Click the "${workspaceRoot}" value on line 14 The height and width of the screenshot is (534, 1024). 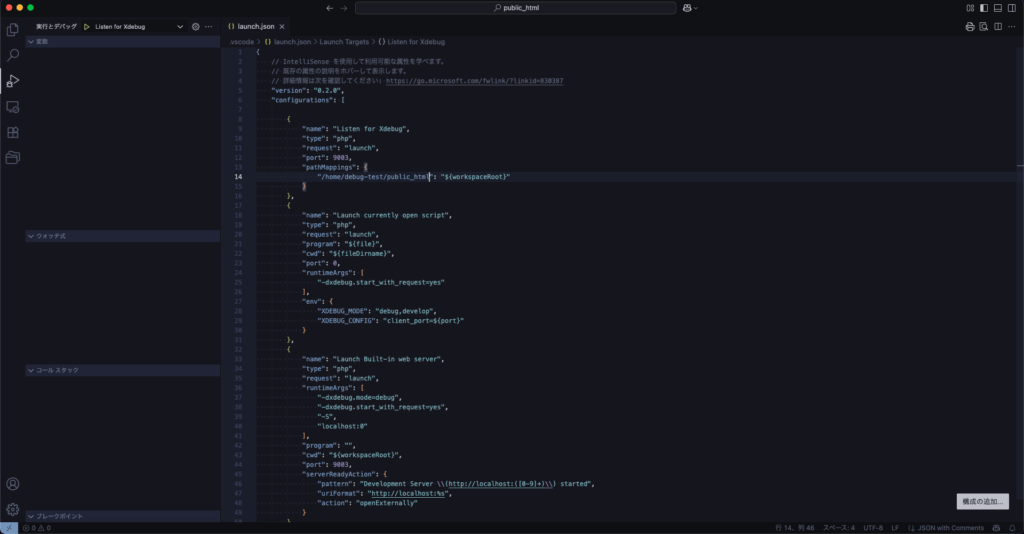tap(475, 177)
